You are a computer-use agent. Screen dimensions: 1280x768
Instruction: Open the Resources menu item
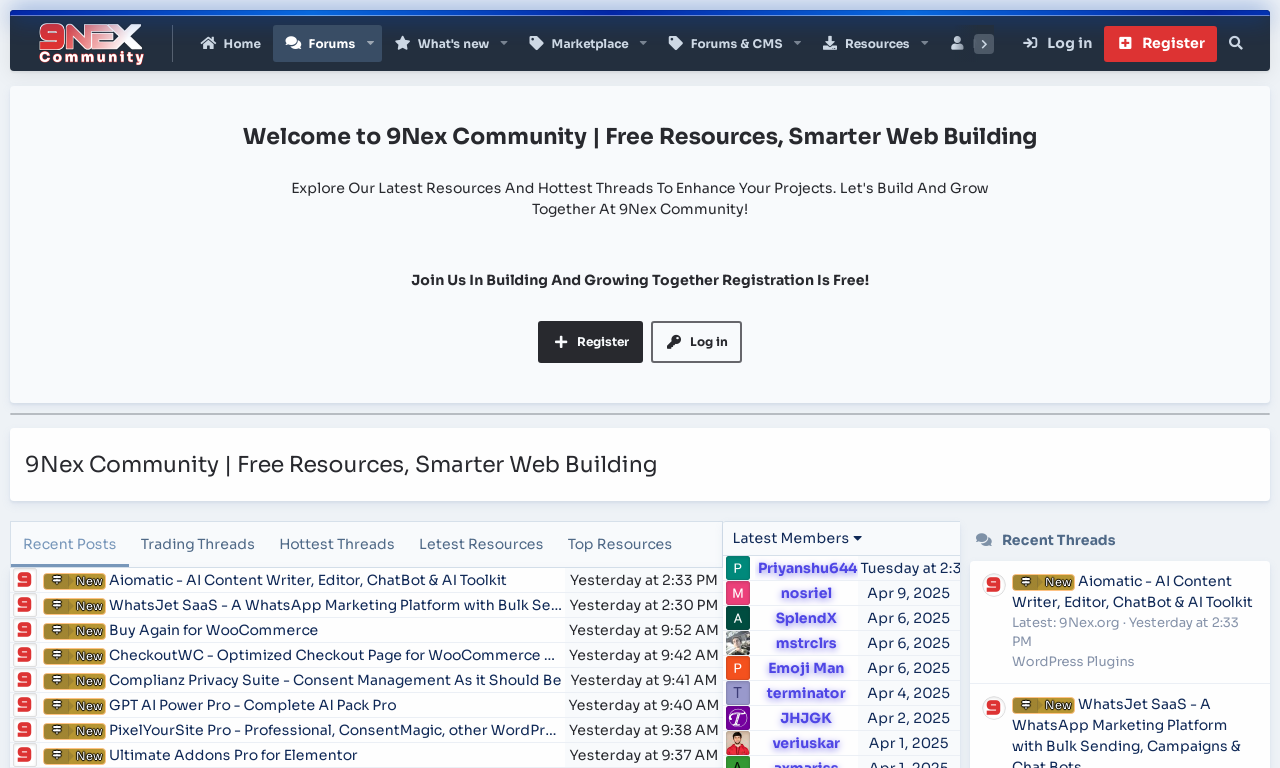pyautogui.click(x=866, y=43)
